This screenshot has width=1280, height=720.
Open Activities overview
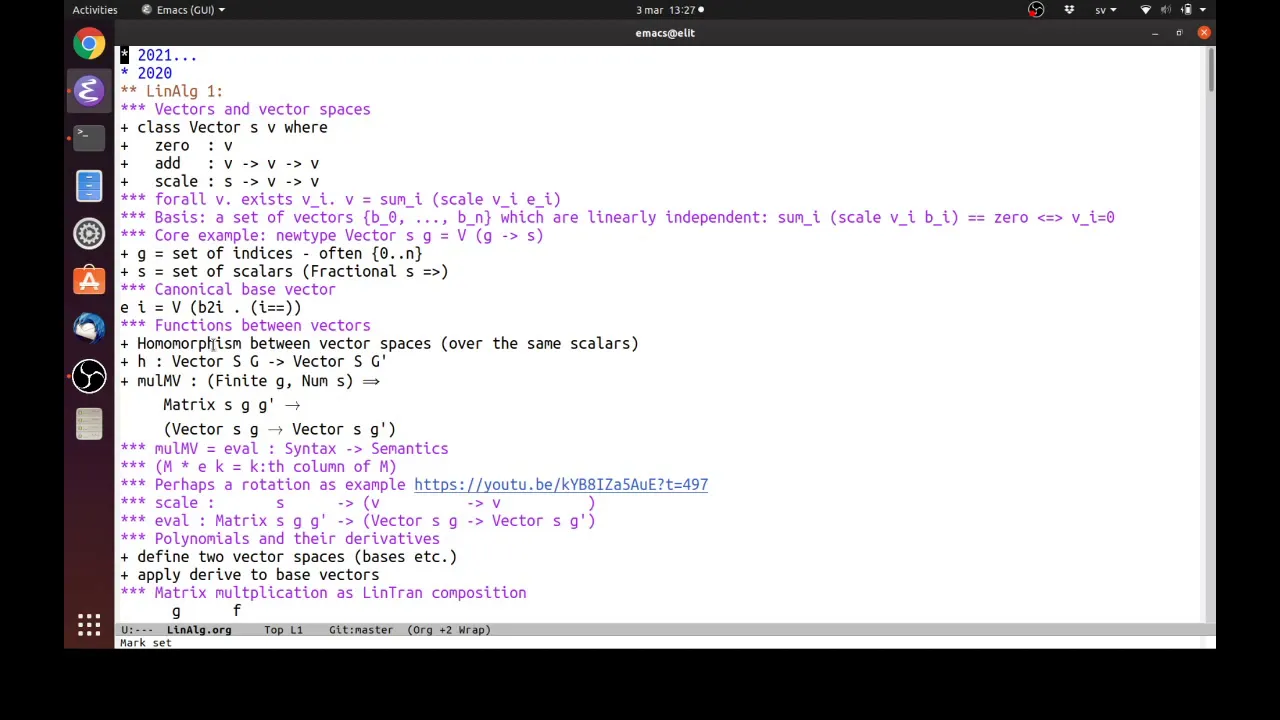pos(95,10)
